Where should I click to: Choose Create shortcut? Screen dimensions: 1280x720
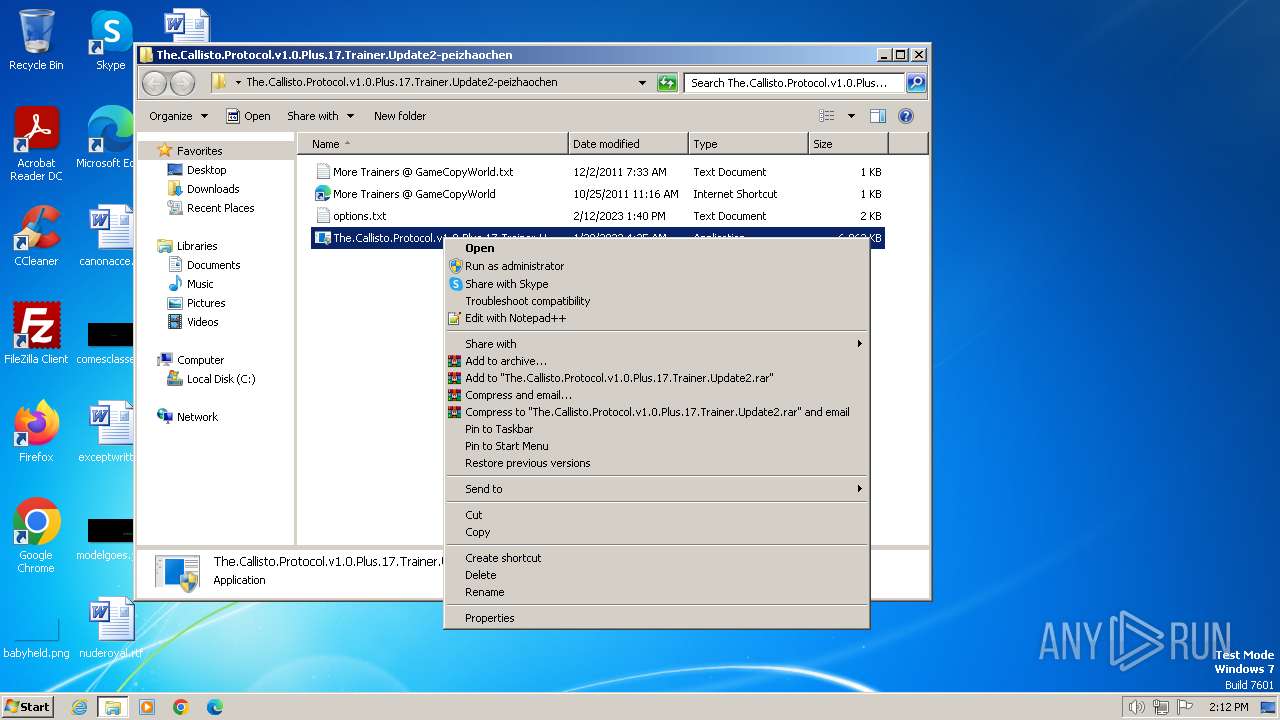656,558
